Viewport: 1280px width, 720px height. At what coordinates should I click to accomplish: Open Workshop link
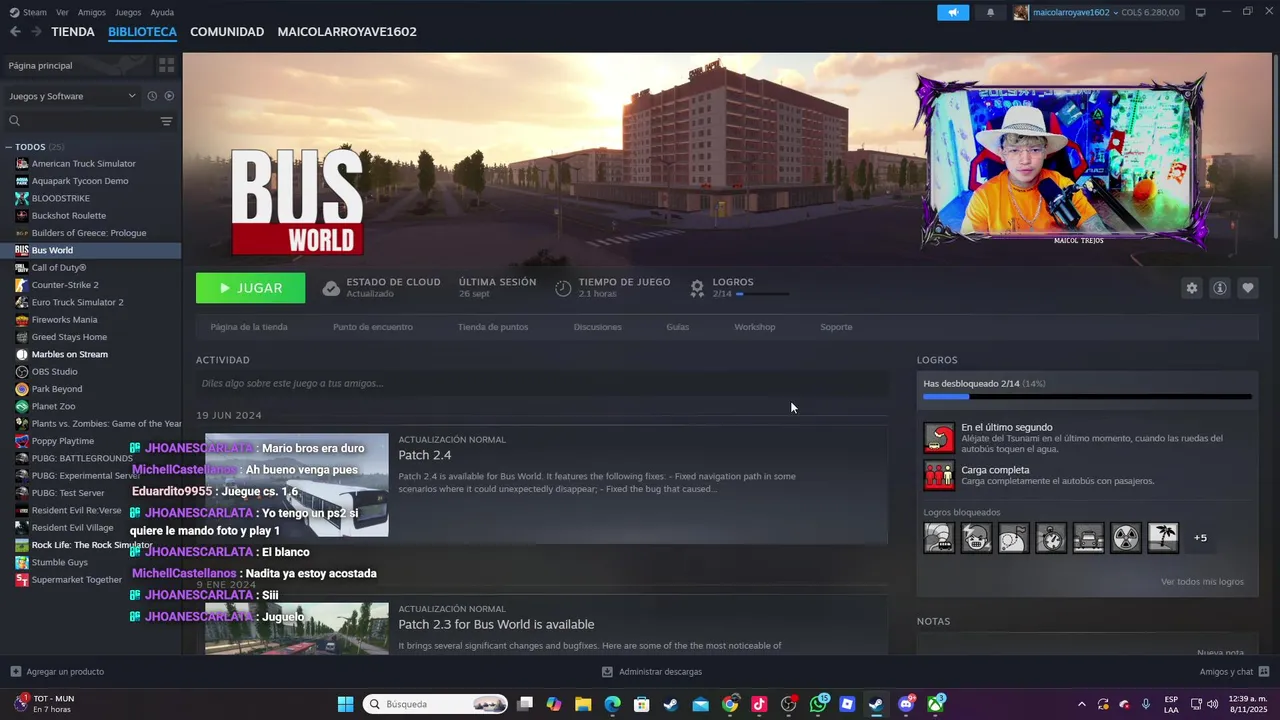tap(755, 327)
